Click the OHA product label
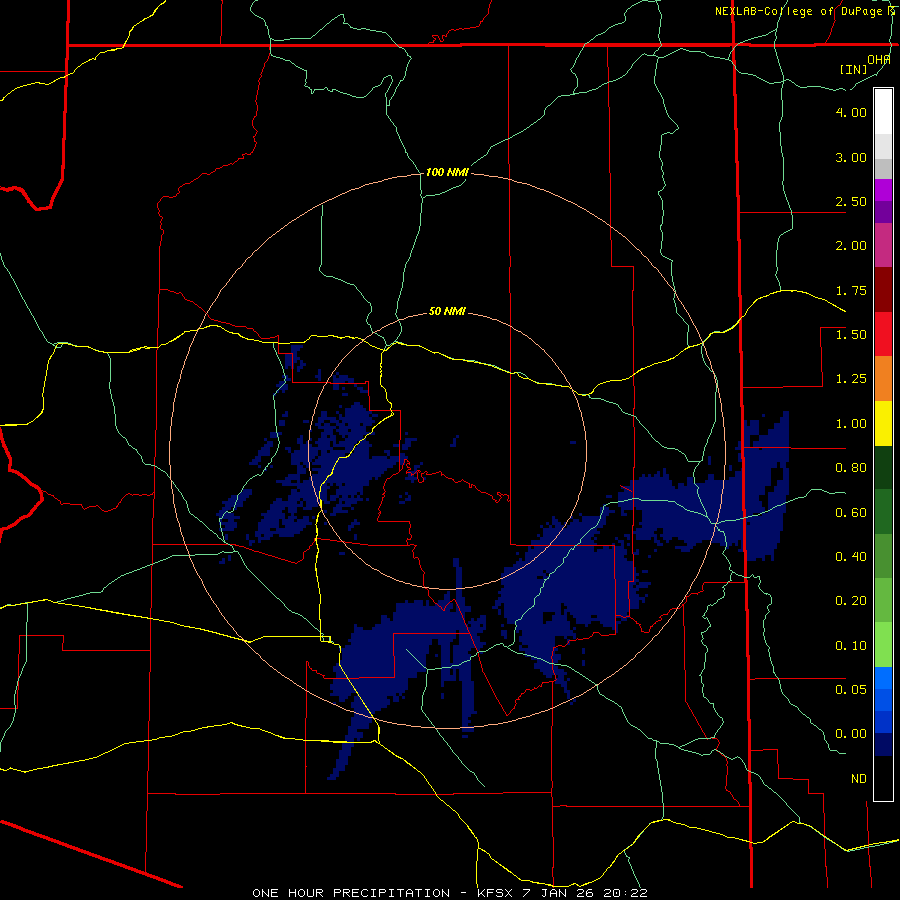This screenshot has width=900, height=900. pyautogui.click(x=879, y=59)
